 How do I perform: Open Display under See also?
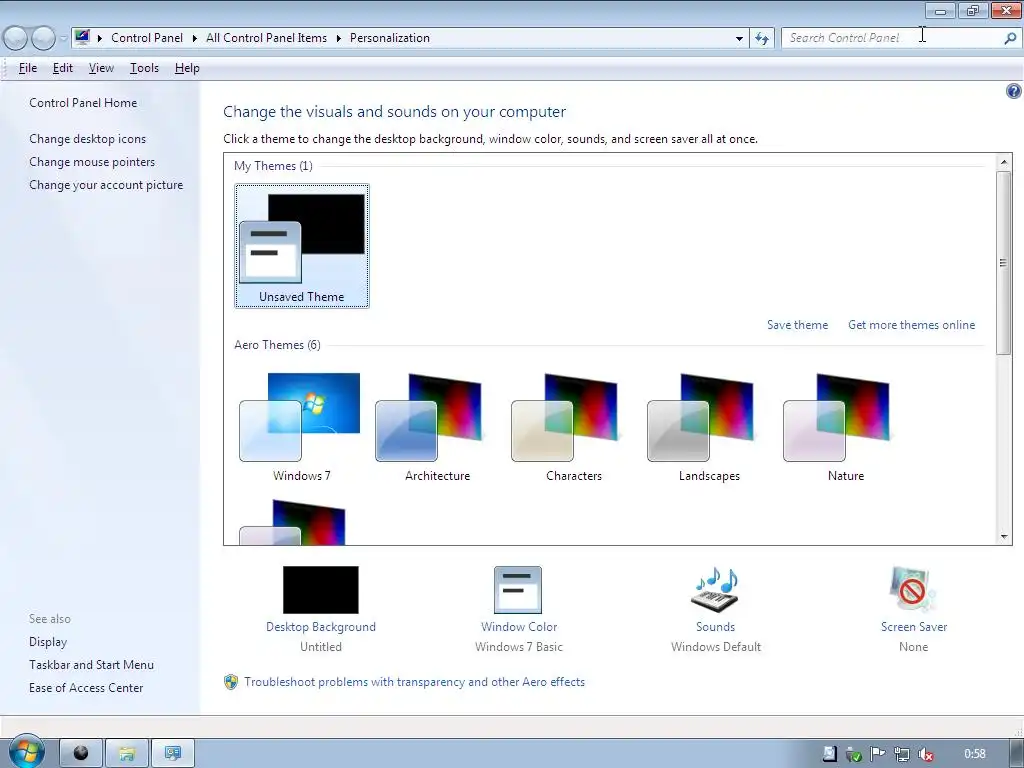click(48, 642)
